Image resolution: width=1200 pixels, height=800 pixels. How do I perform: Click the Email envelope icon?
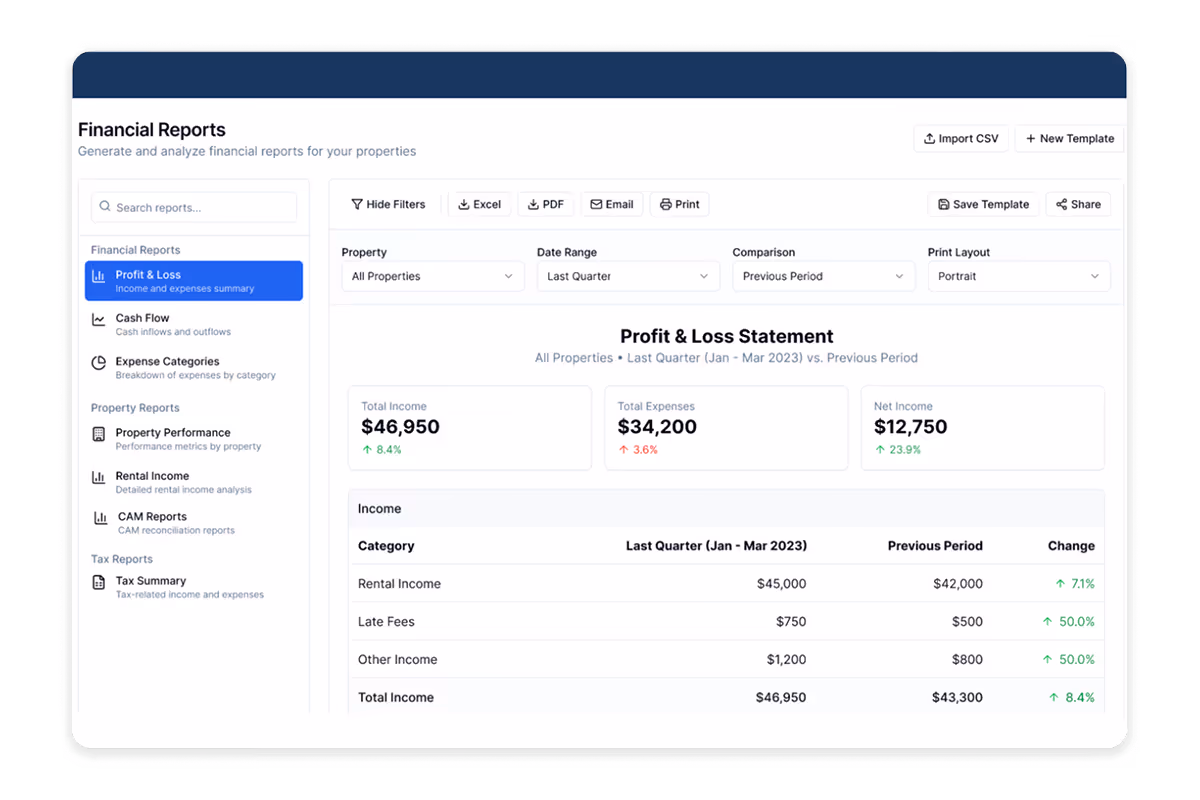tap(596, 204)
